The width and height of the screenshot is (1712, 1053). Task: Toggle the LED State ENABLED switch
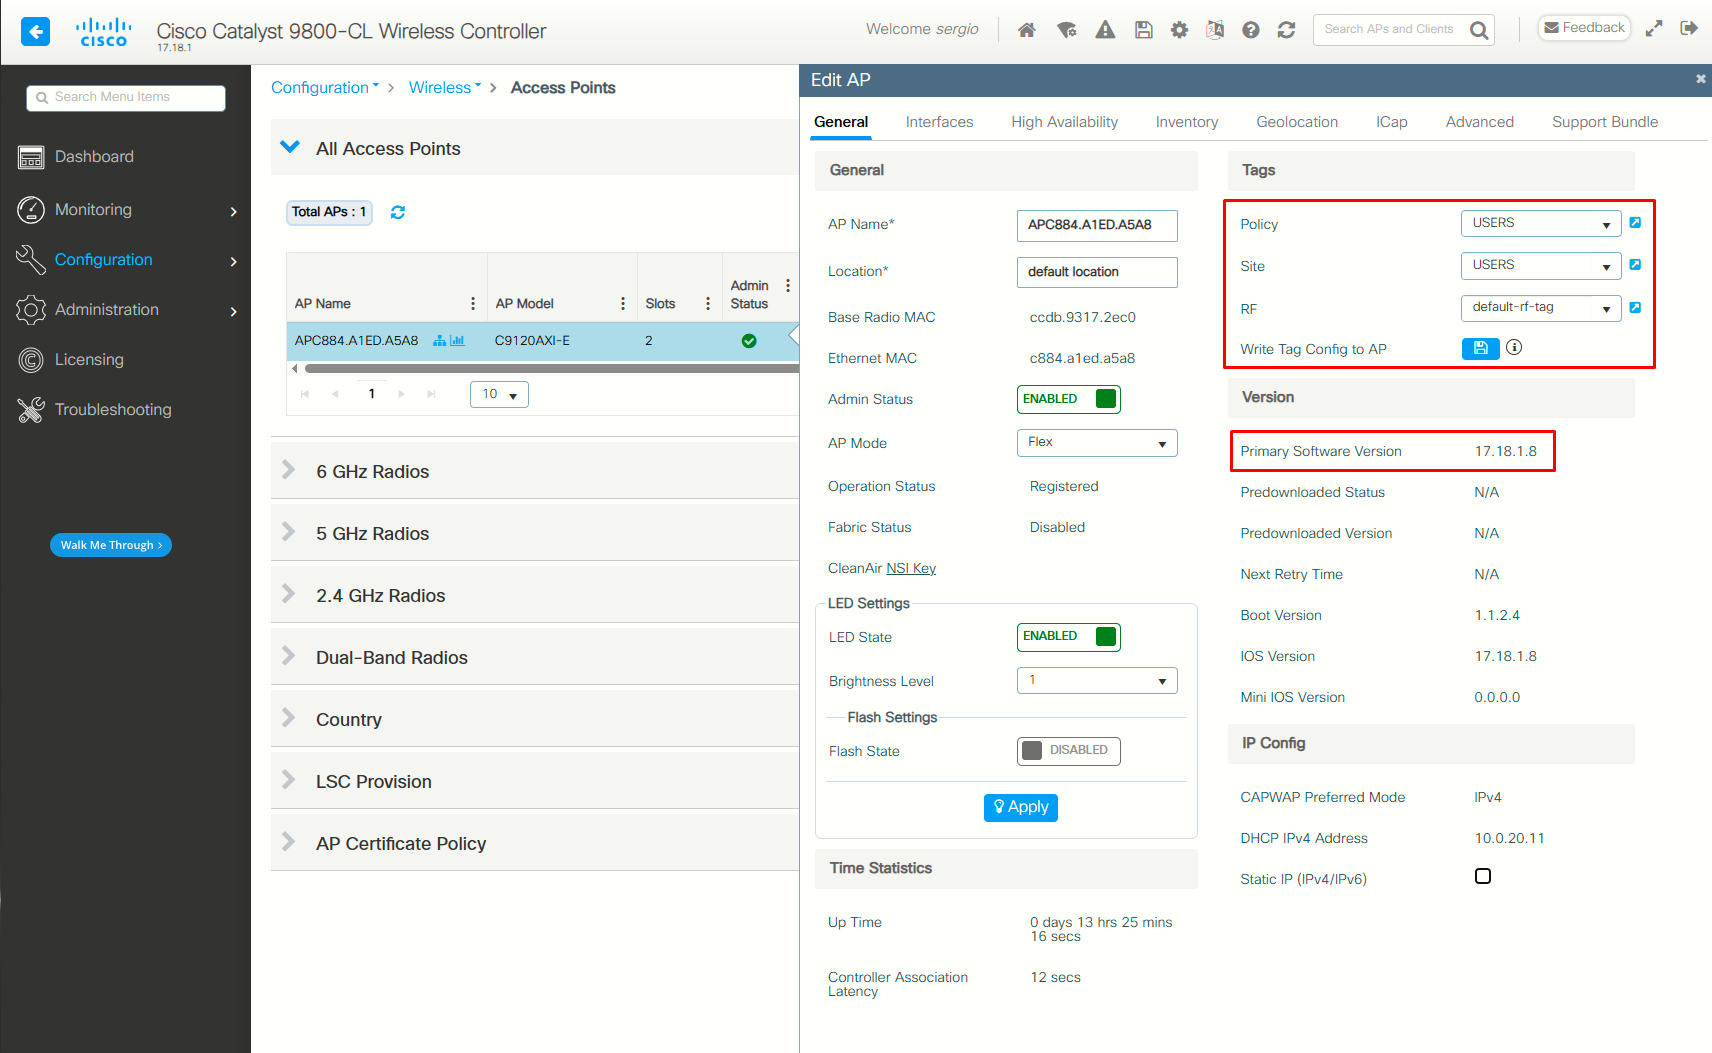pyautogui.click(x=1069, y=637)
